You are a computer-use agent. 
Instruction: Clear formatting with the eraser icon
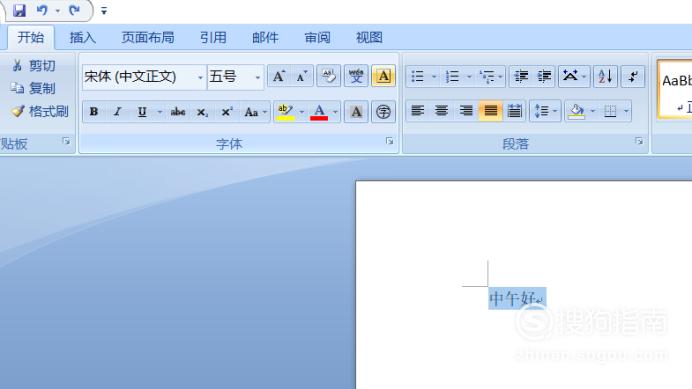(328, 76)
